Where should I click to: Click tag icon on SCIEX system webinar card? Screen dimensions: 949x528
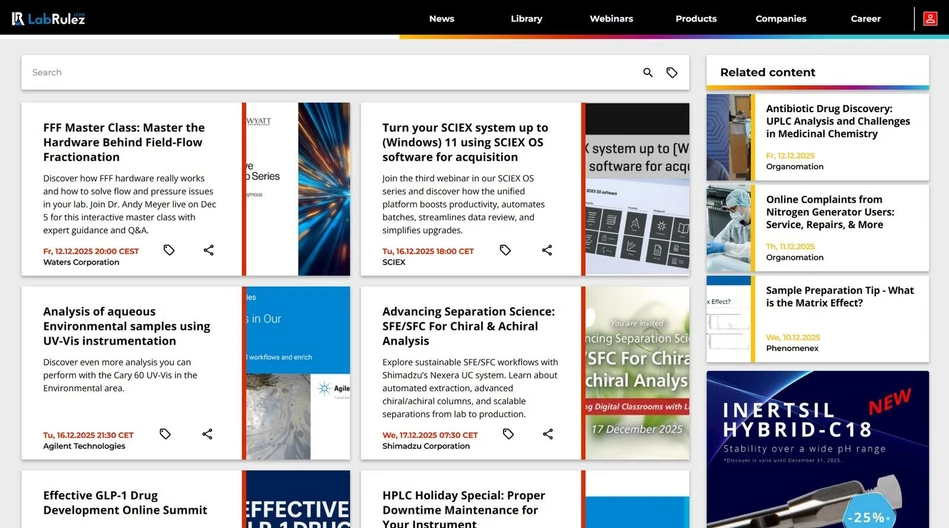coord(505,250)
